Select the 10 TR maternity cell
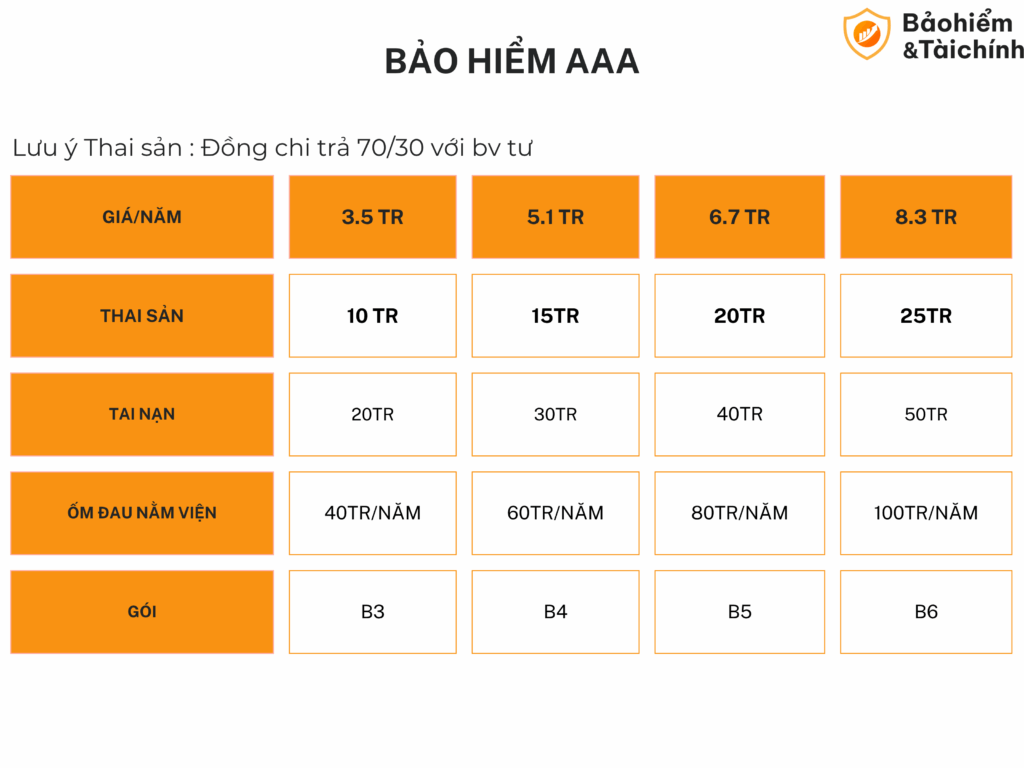The width and height of the screenshot is (1024, 768). click(372, 316)
